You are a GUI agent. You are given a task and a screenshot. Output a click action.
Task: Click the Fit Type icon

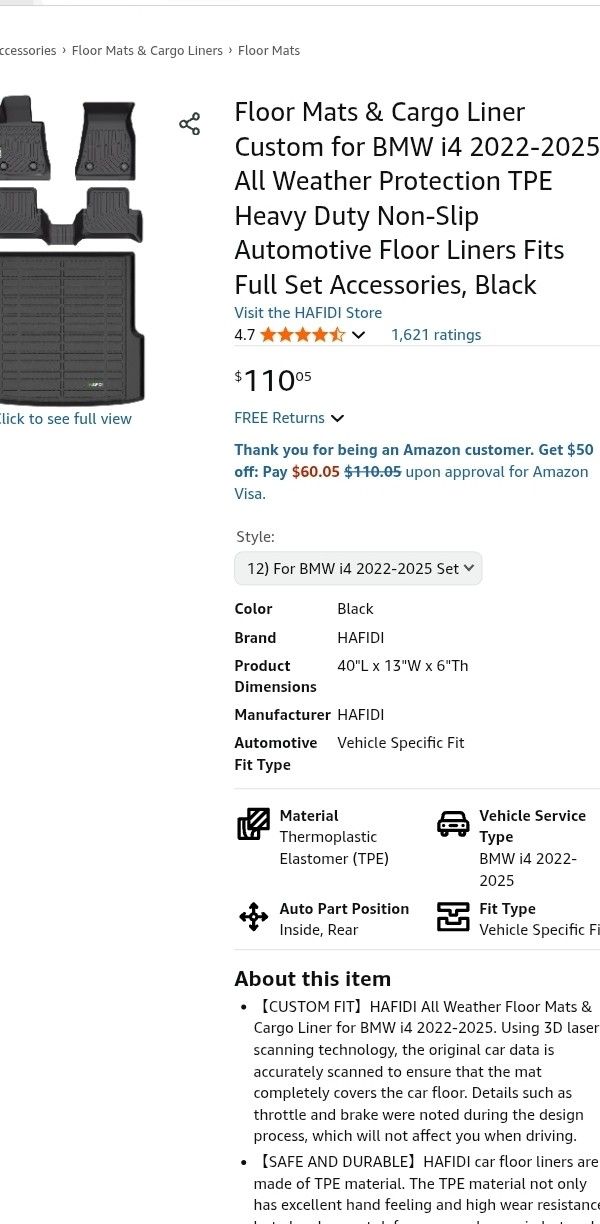(453, 917)
